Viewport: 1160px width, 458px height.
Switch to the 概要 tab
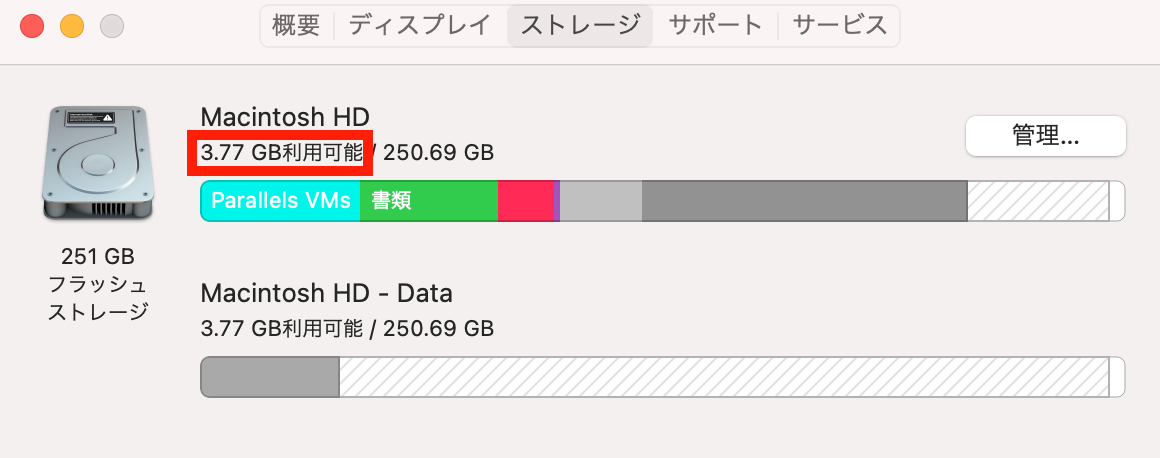[x=296, y=26]
